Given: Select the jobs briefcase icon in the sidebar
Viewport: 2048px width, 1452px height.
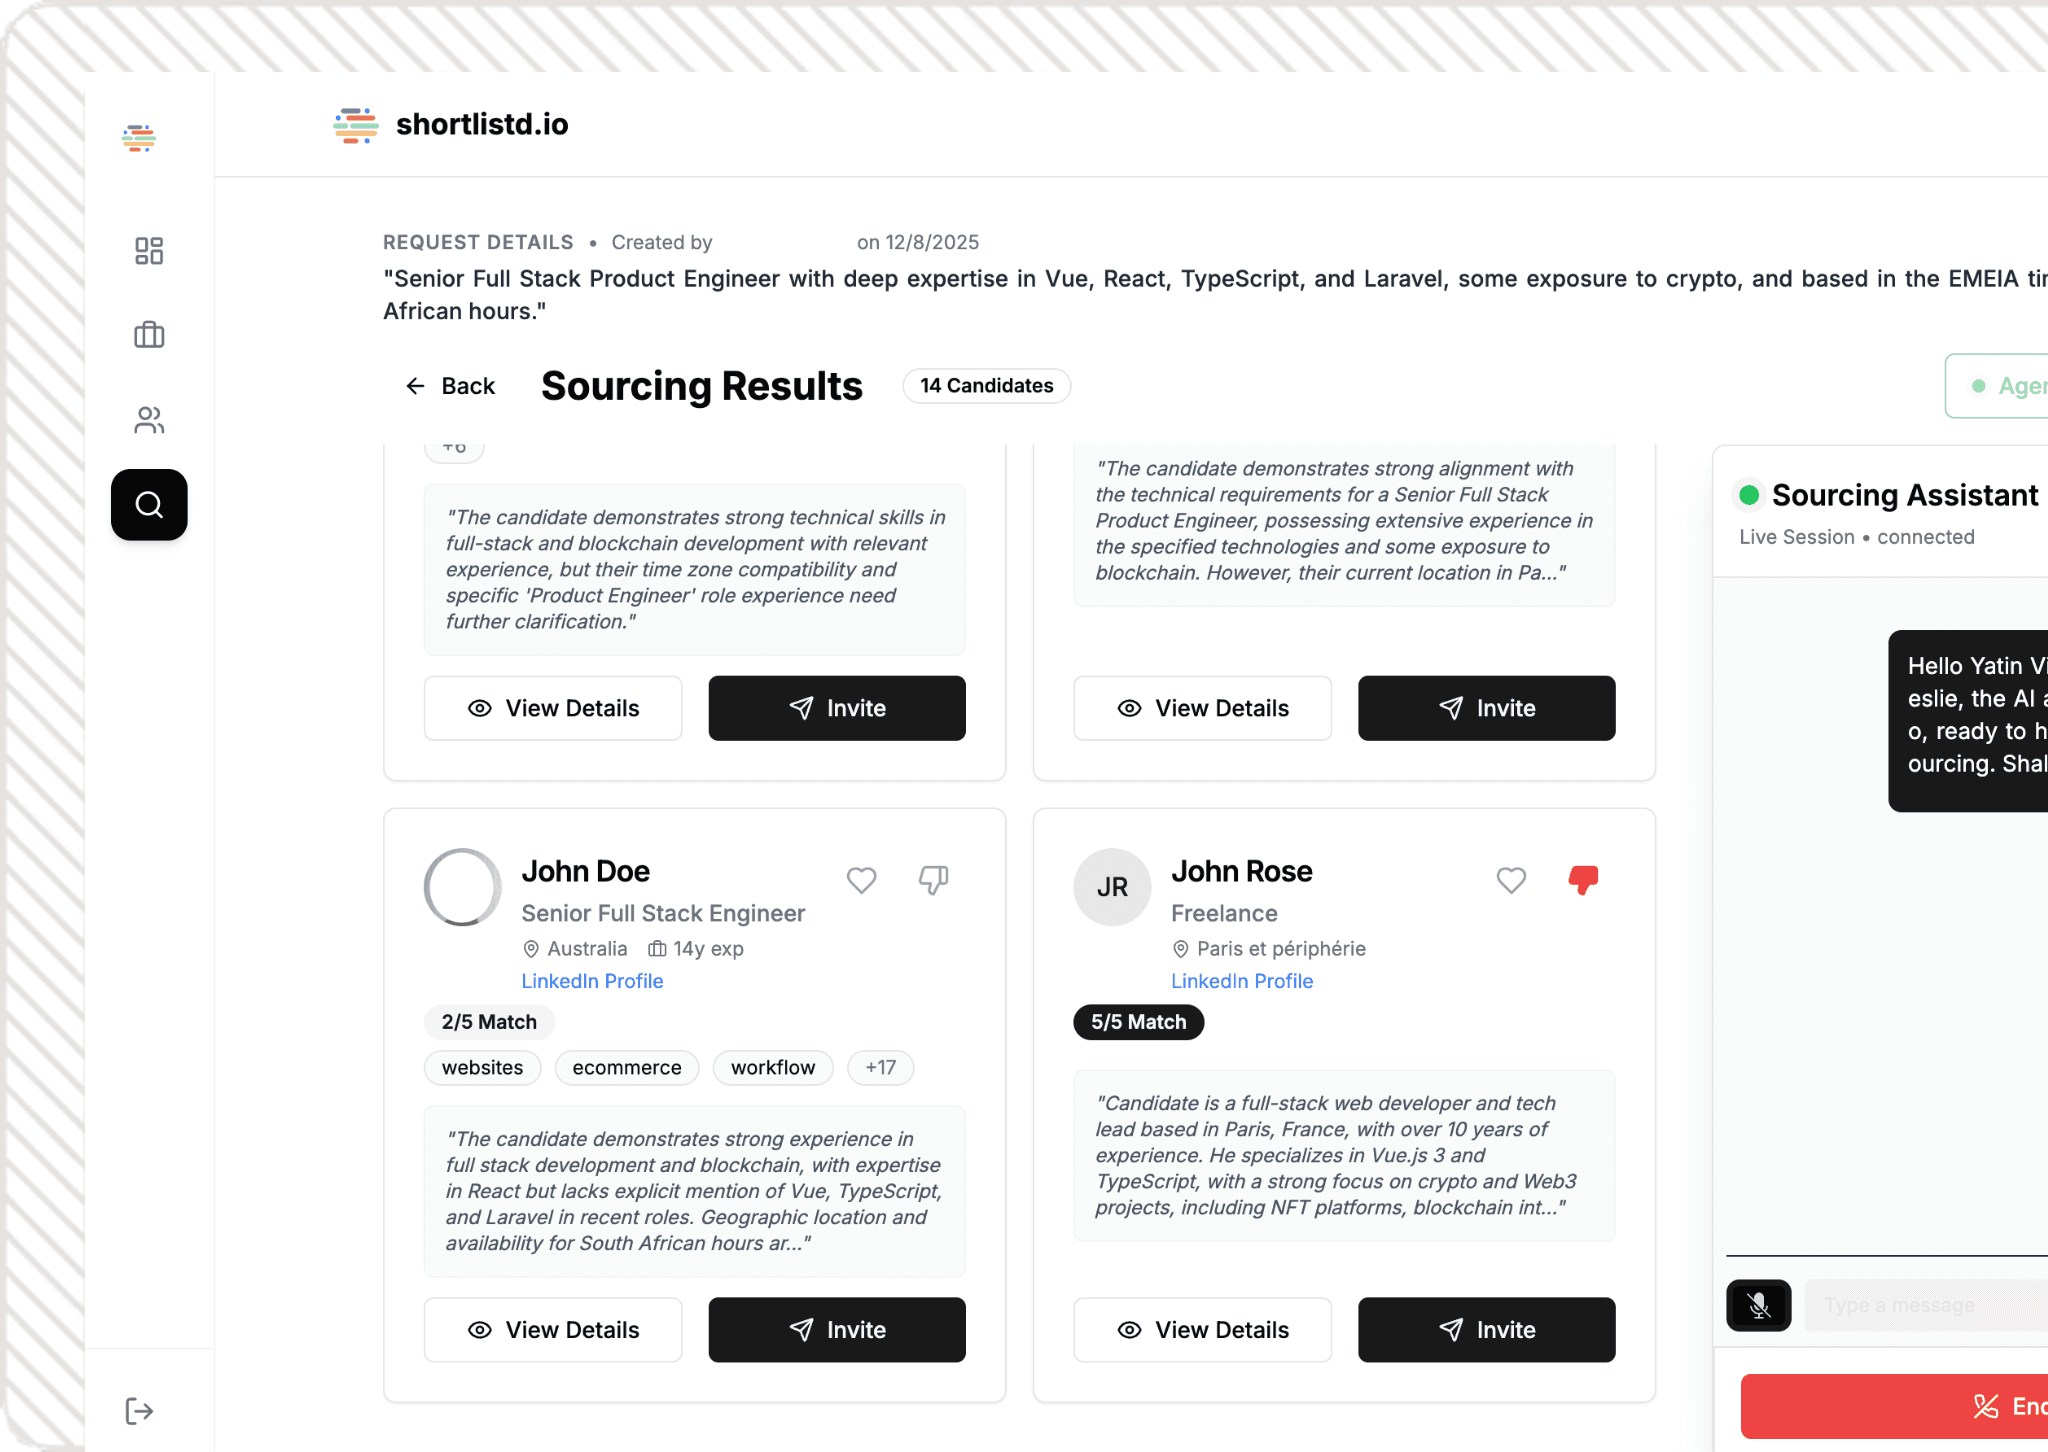Looking at the screenshot, I should pyautogui.click(x=148, y=335).
